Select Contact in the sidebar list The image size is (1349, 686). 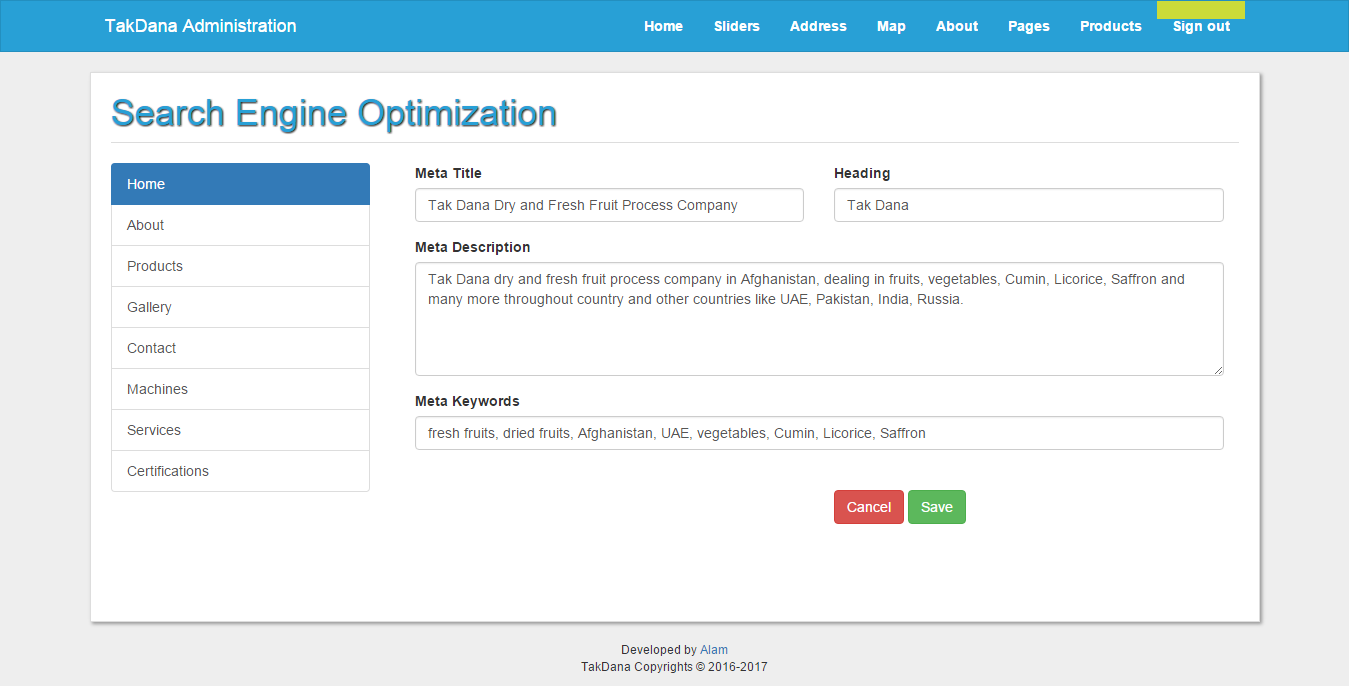(x=240, y=348)
